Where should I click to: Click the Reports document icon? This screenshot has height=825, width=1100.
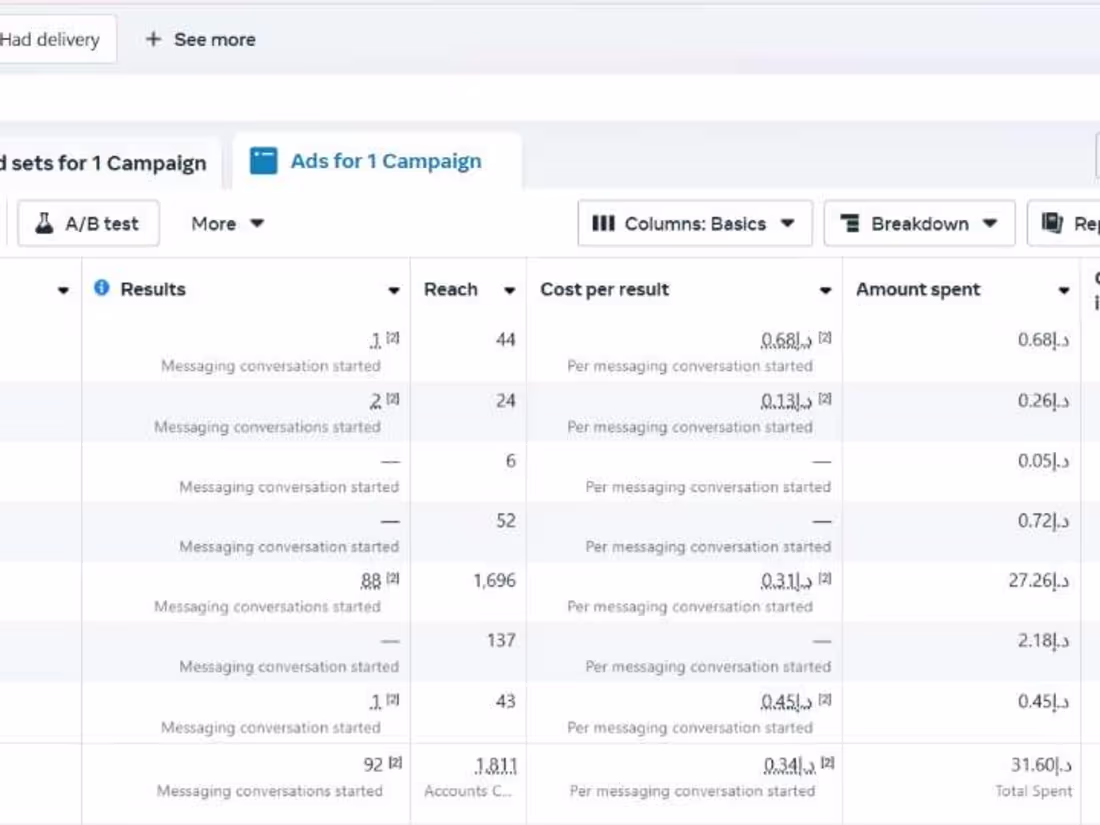pyautogui.click(x=1052, y=223)
